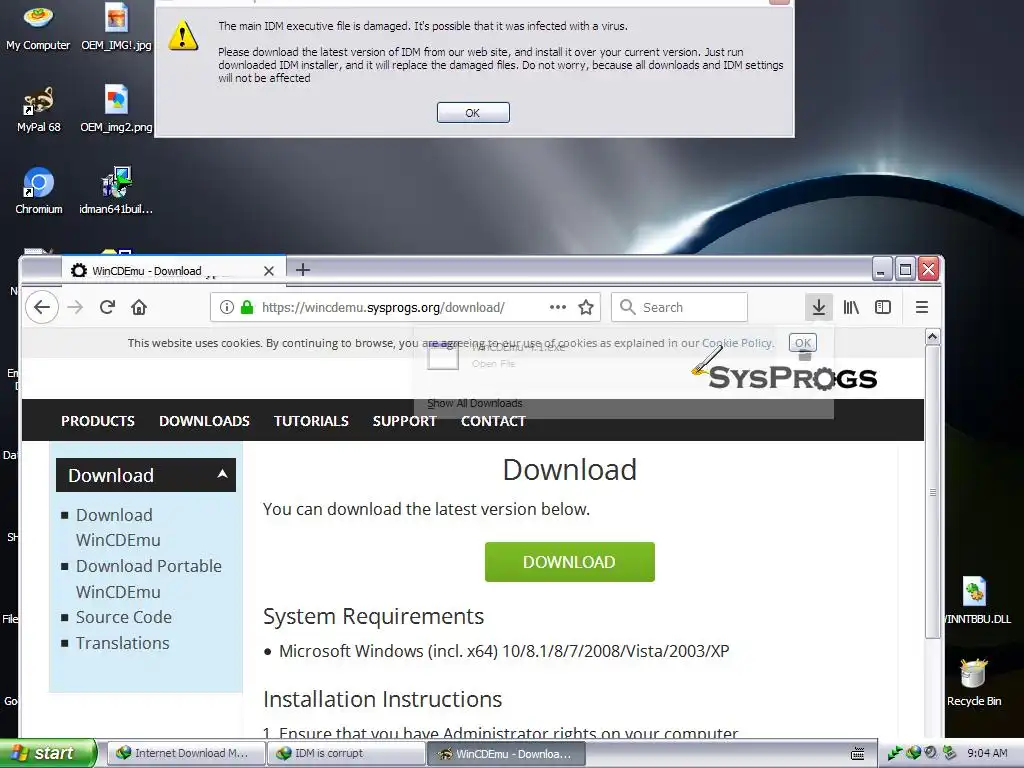Click the green padlock connection icon
The width and height of the screenshot is (1024, 768).
pyautogui.click(x=247, y=307)
